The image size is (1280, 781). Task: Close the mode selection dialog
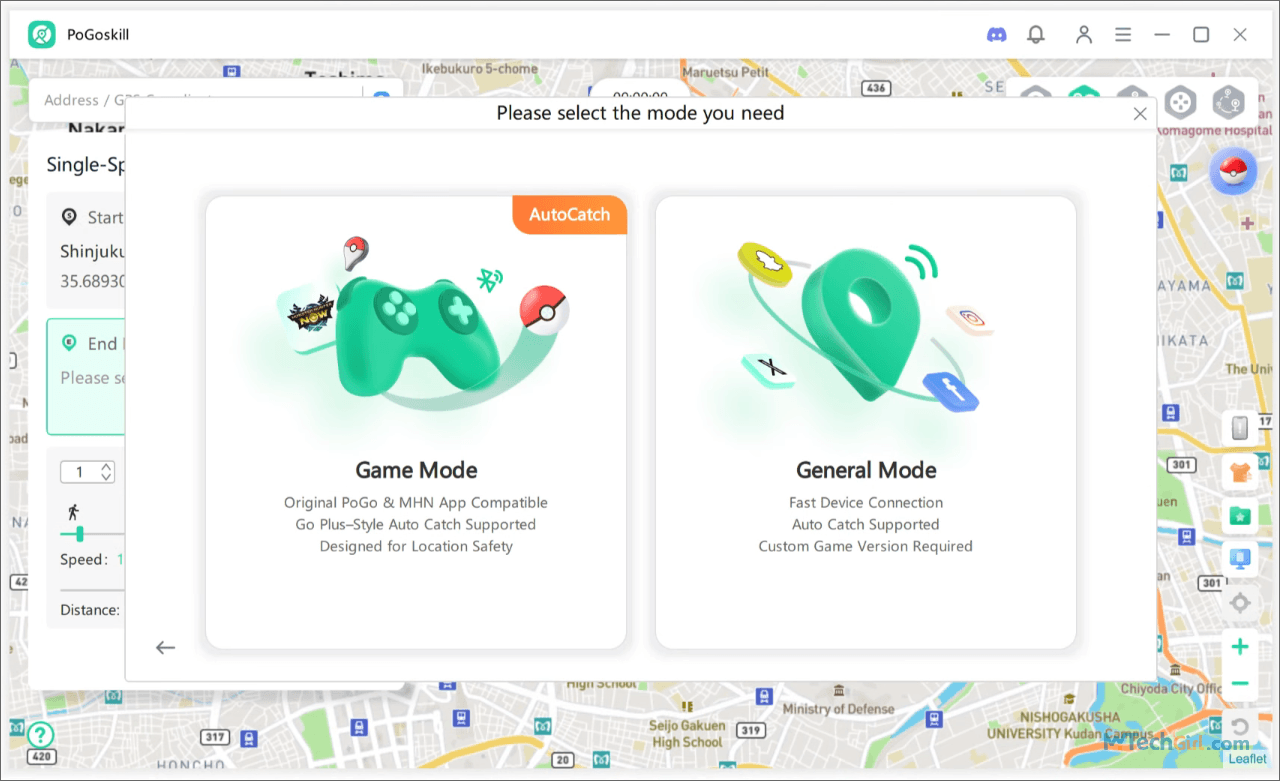[x=1140, y=114]
